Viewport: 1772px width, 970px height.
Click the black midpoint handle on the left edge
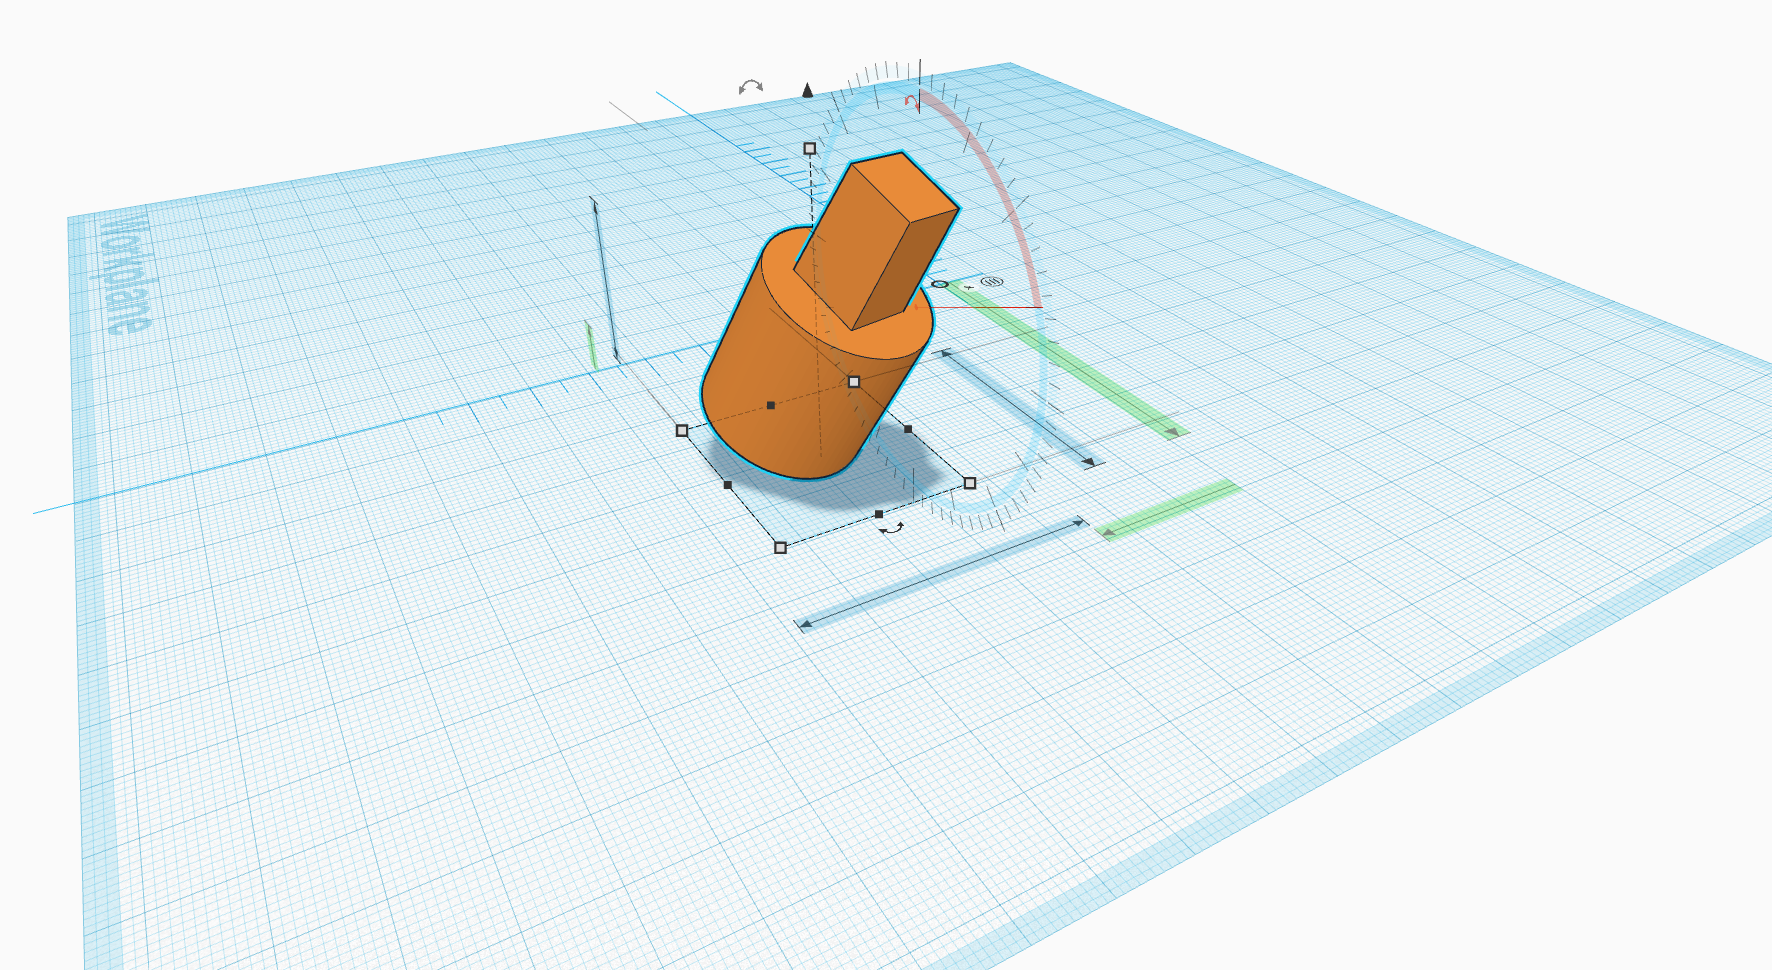[x=727, y=485]
